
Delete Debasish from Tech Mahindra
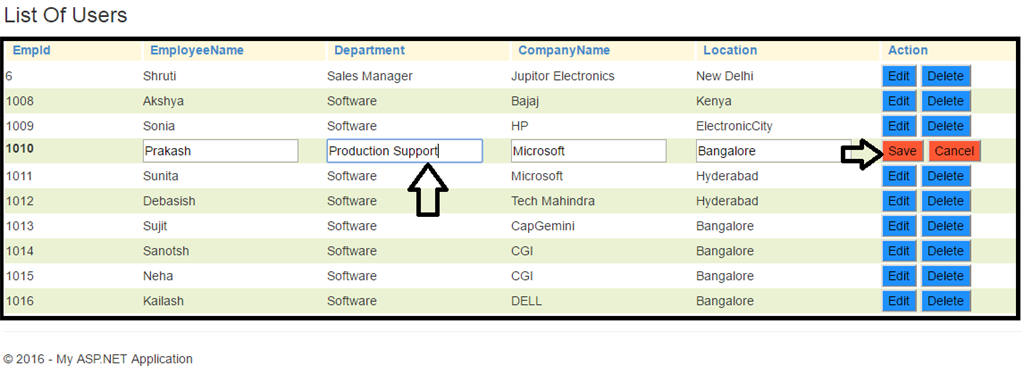[x=946, y=201]
